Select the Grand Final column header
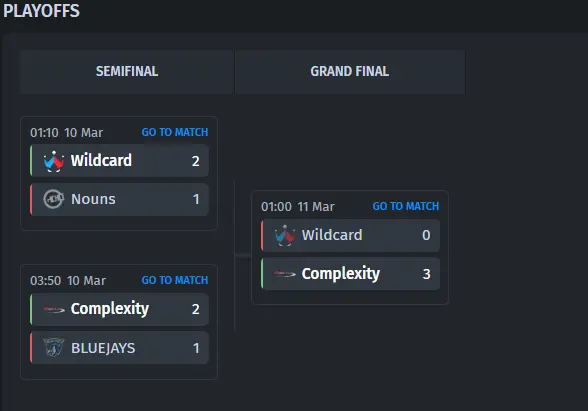 click(x=350, y=71)
